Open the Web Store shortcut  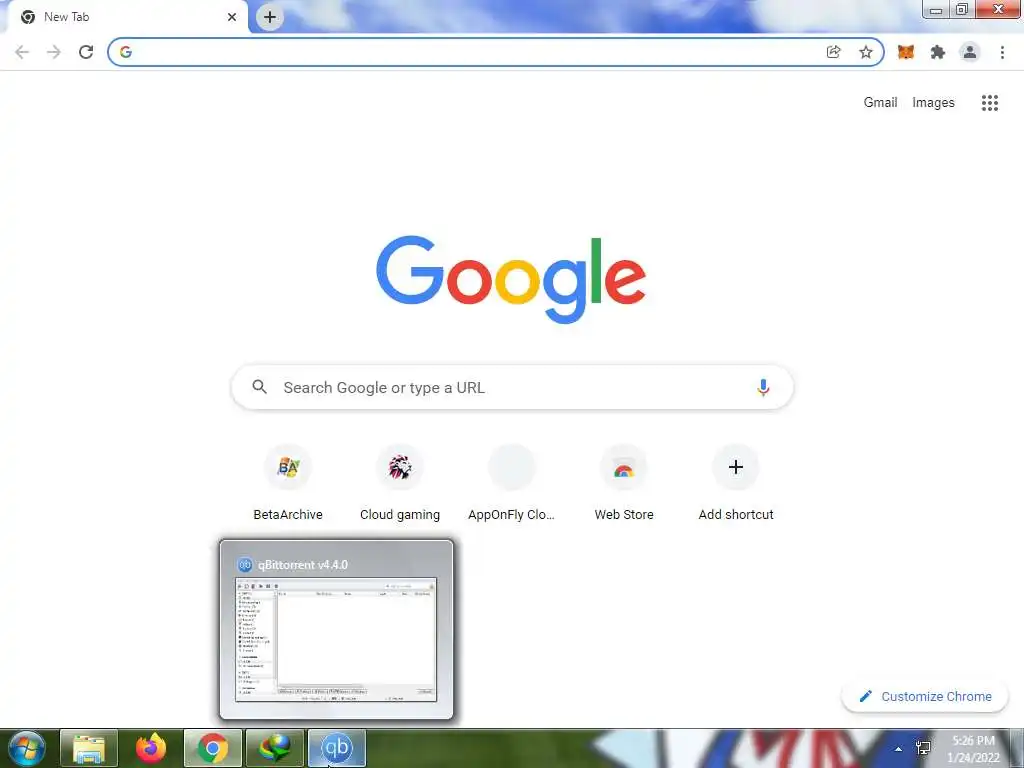(x=624, y=483)
